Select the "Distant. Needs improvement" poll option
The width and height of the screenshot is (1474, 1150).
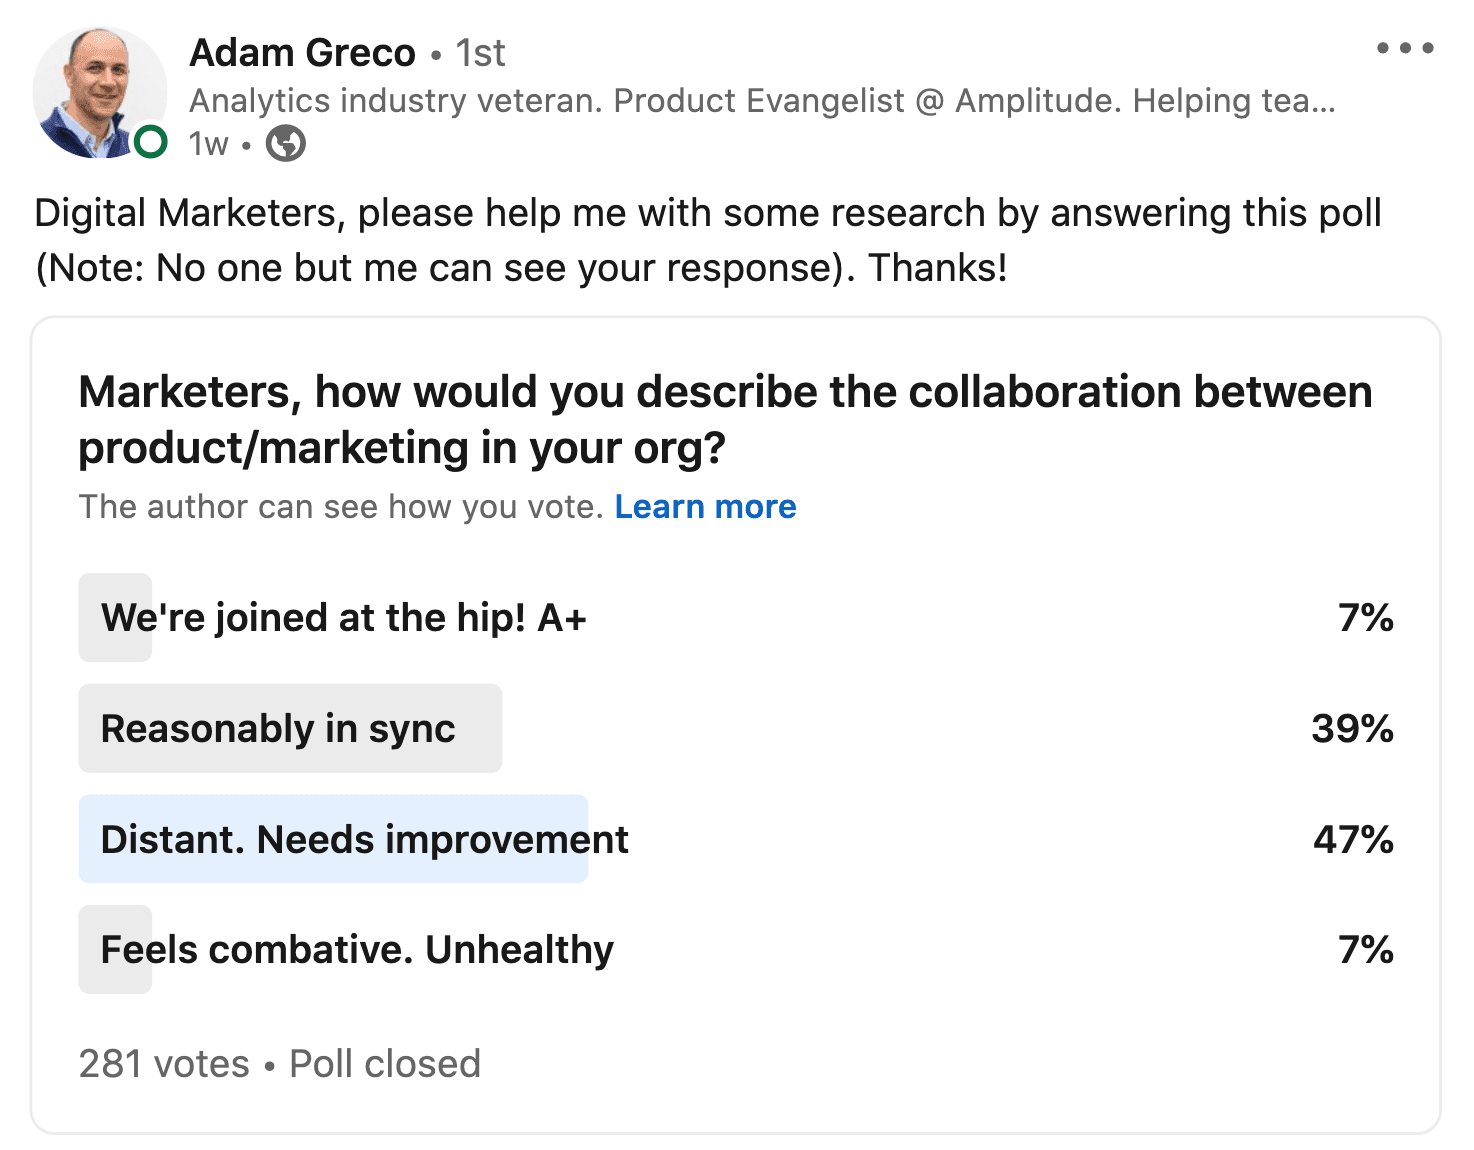pos(364,840)
